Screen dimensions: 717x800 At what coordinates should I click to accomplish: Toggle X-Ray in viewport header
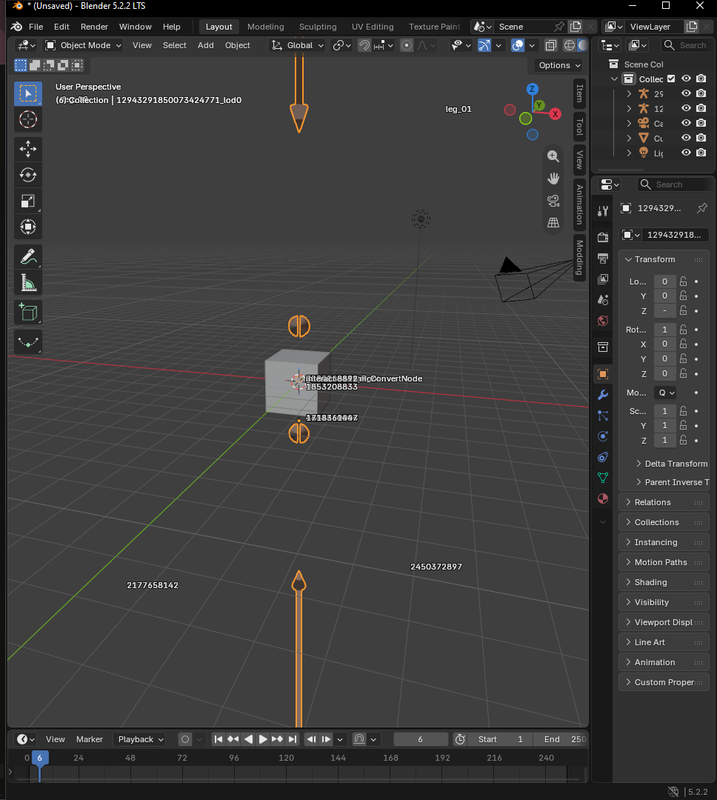click(551, 45)
